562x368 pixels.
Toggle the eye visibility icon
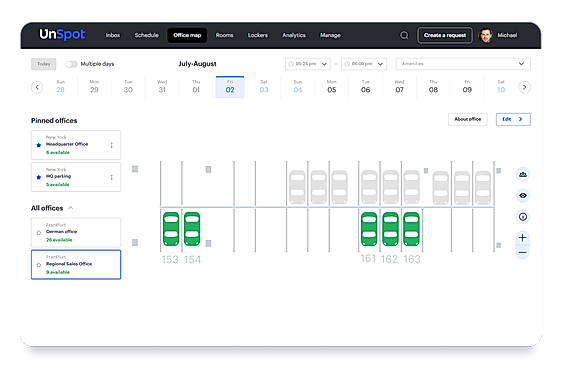click(523, 196)
